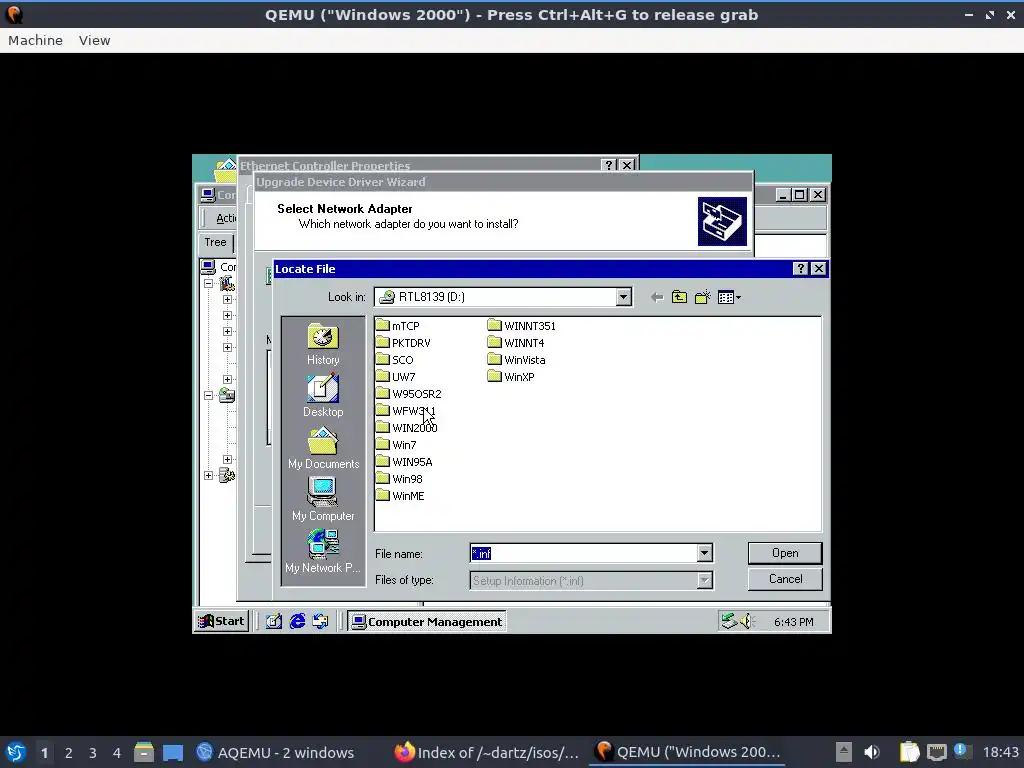Switch to Firefox Index of isos window
1024x768 pixels.
pyautogui.click(x=487, y=753)
